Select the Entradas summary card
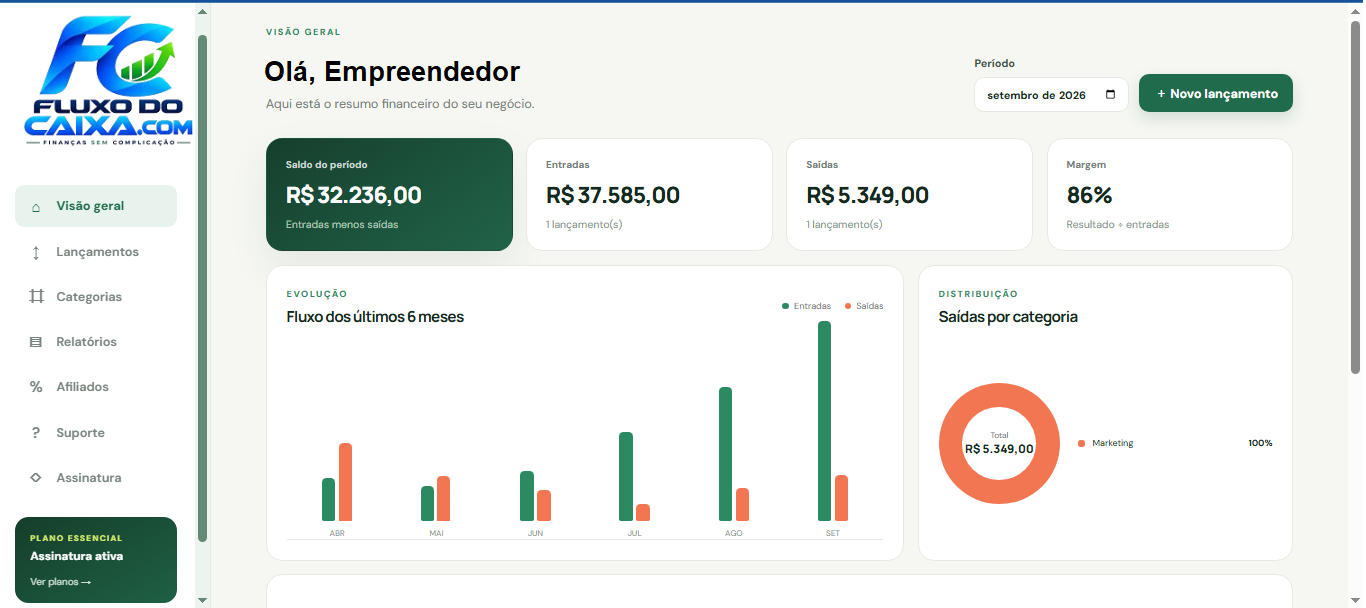This screenshot has height=608, width=1366. coord(649,194)
